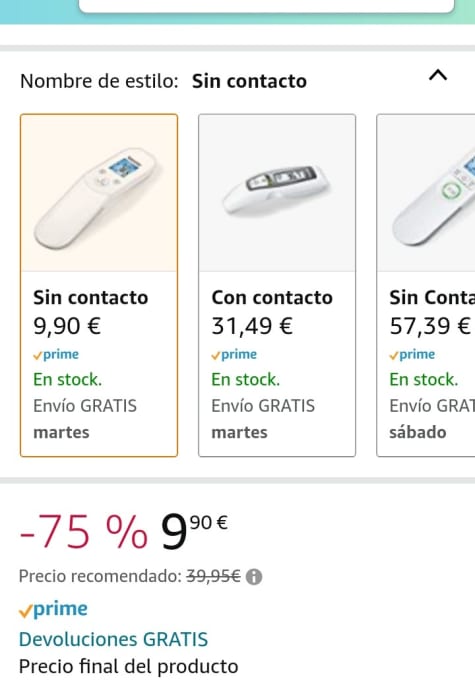Click the prime logo on the Sin contacto card

tap(56, 354)
